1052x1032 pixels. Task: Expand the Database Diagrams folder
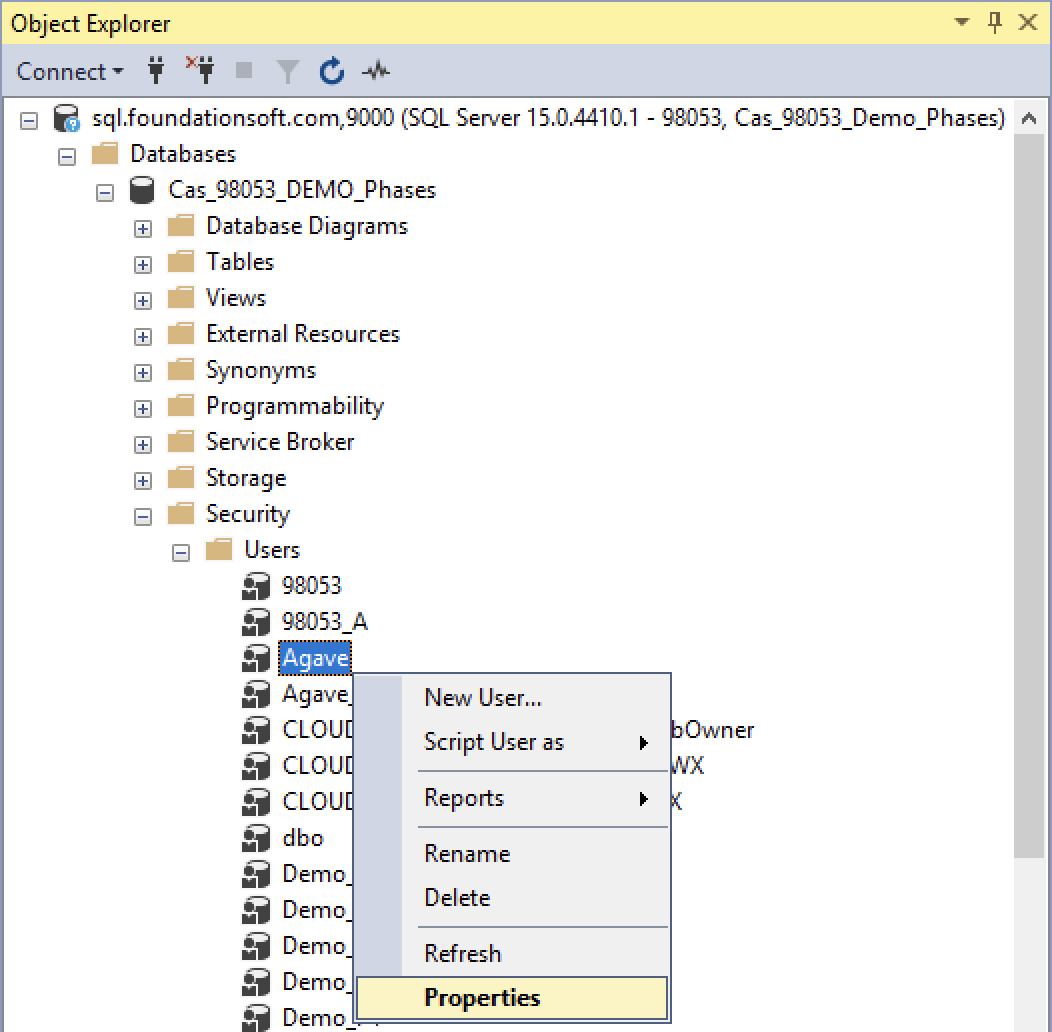(142, 229)
